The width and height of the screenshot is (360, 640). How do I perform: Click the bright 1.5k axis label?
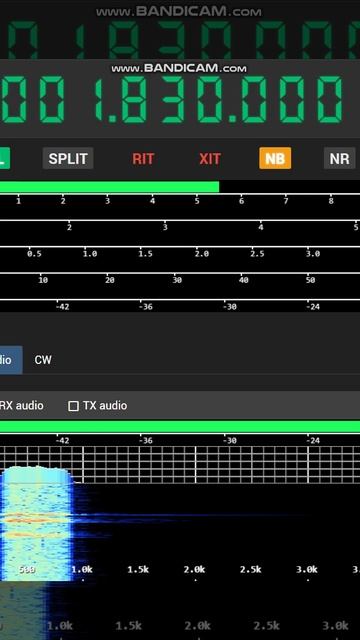pyautogui.click(x=138, y=569)
